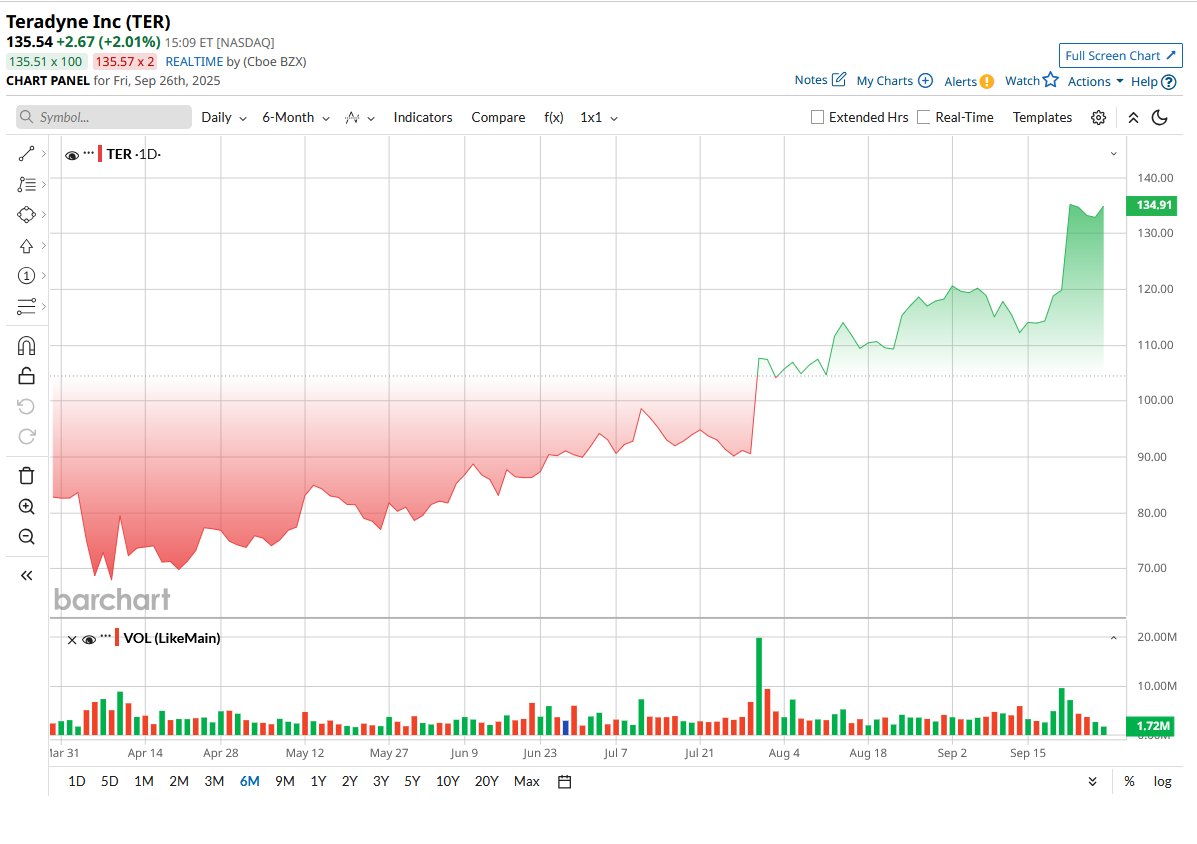Remove the VOL indicator pane
This screenshot has height=844, width=1197.
coord(72,639)
